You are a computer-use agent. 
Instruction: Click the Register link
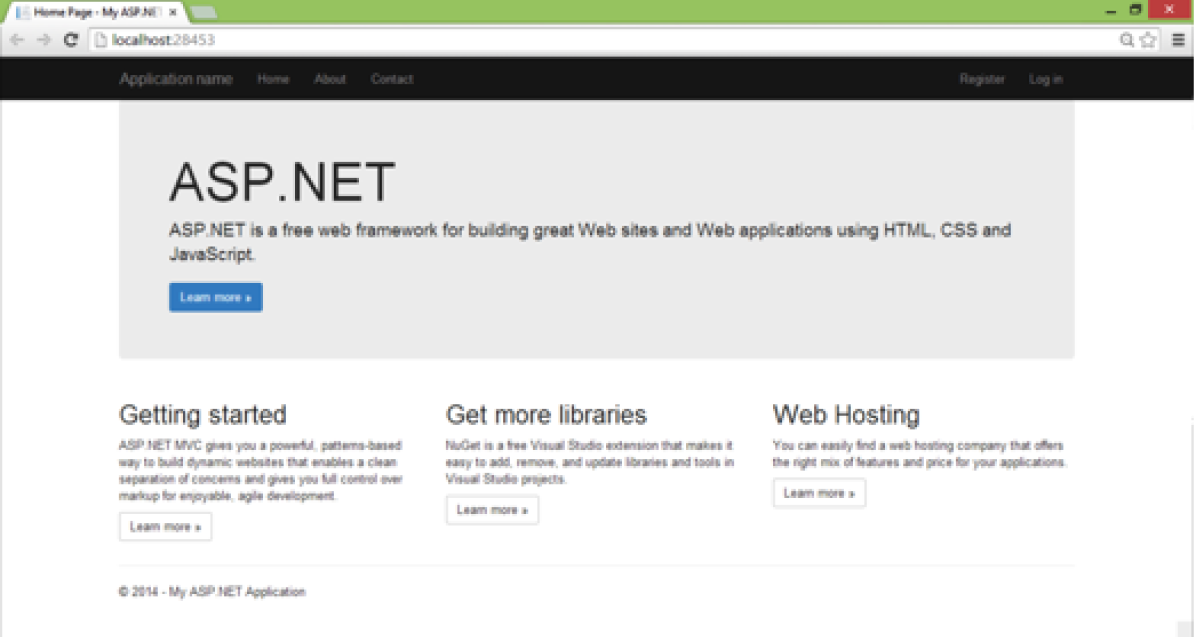(982, 79)
